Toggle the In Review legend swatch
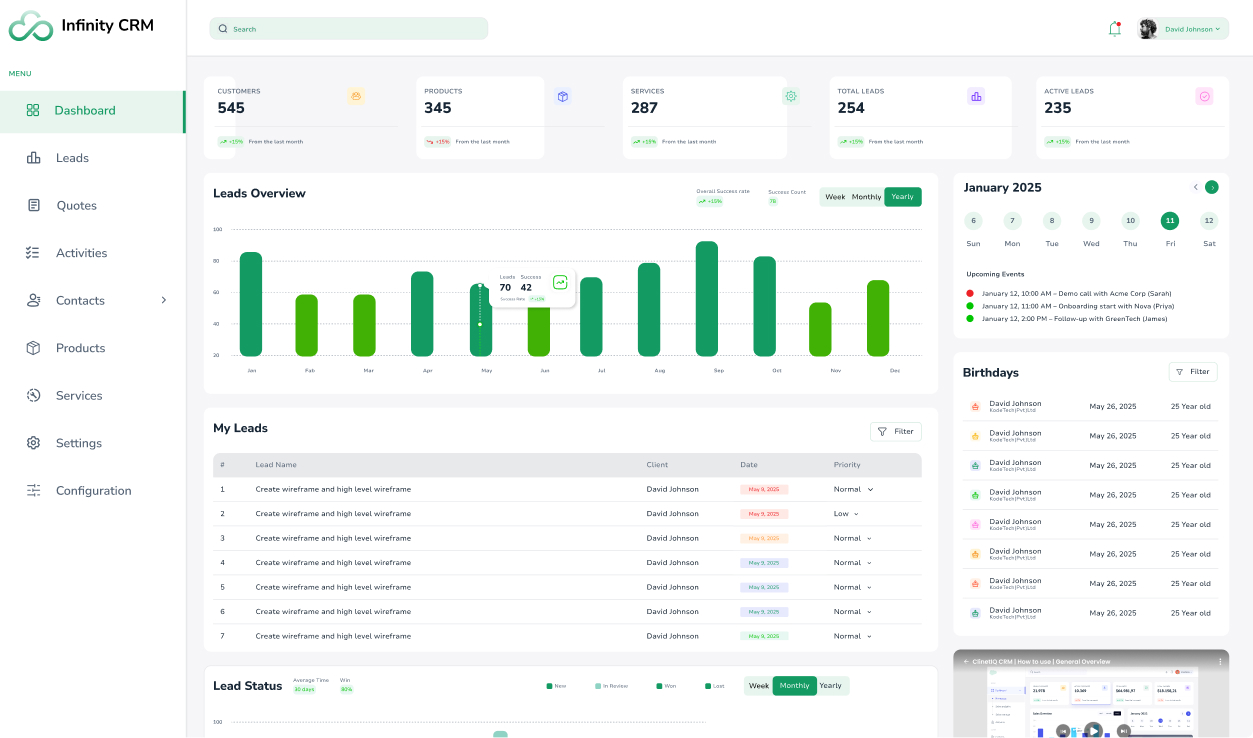1253x738 pixels. [x=598, y=686]
